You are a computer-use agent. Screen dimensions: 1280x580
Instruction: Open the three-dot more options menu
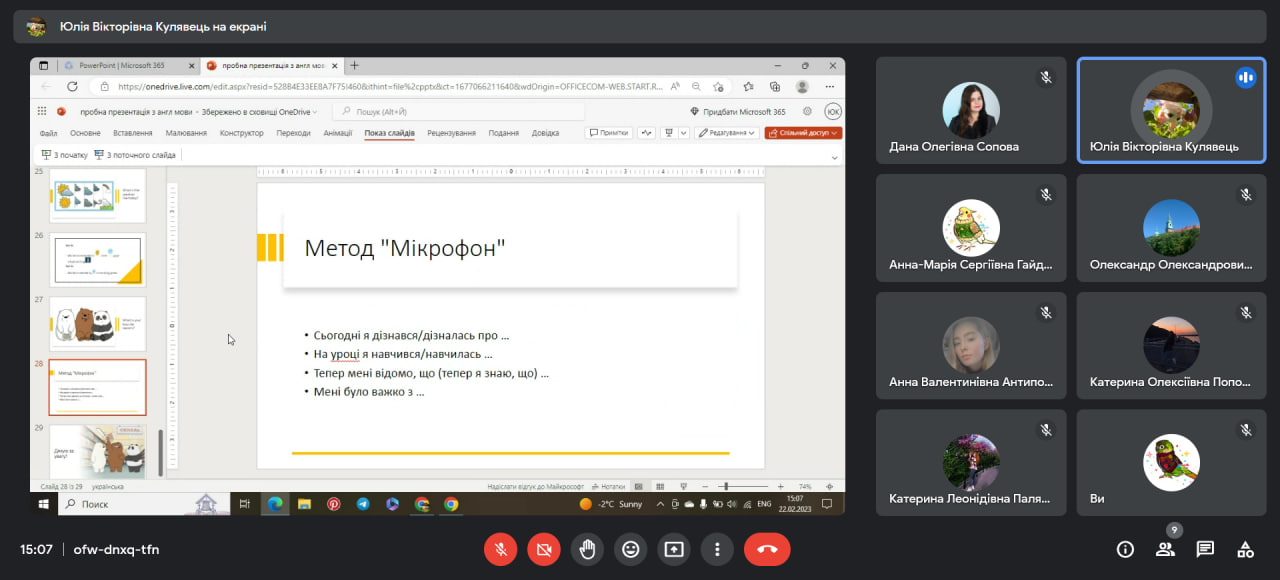coord(717,549)
